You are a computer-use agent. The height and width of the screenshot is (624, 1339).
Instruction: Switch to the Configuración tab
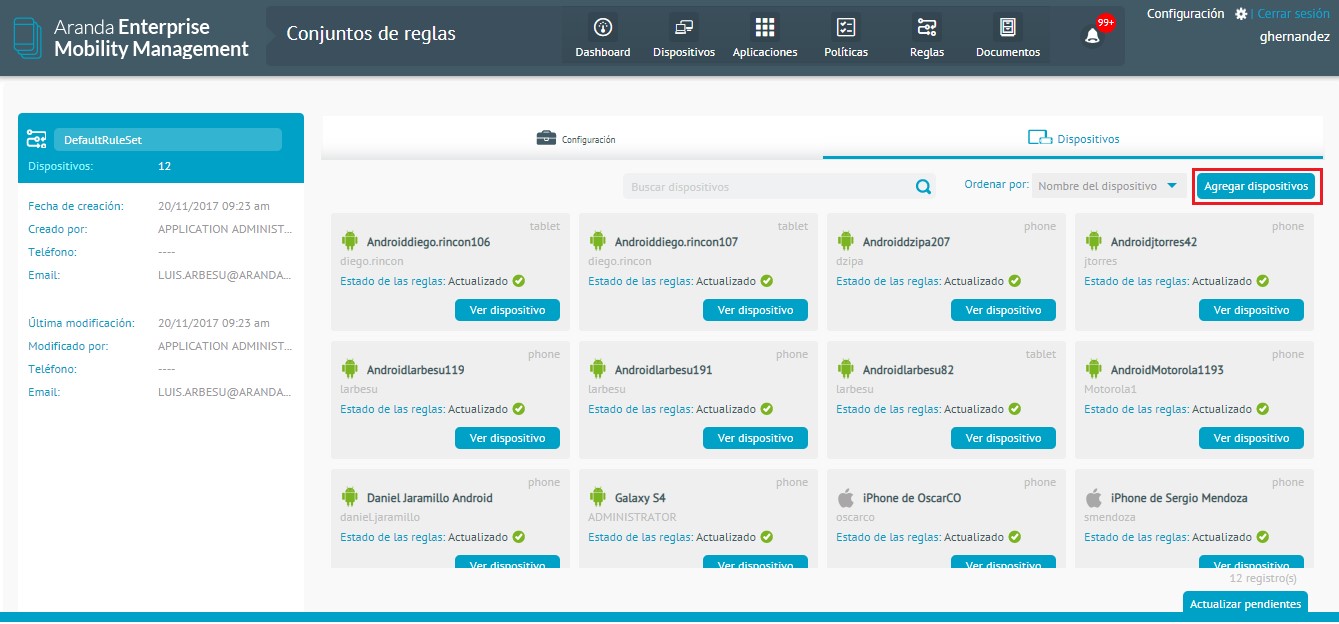click(575, 139)
